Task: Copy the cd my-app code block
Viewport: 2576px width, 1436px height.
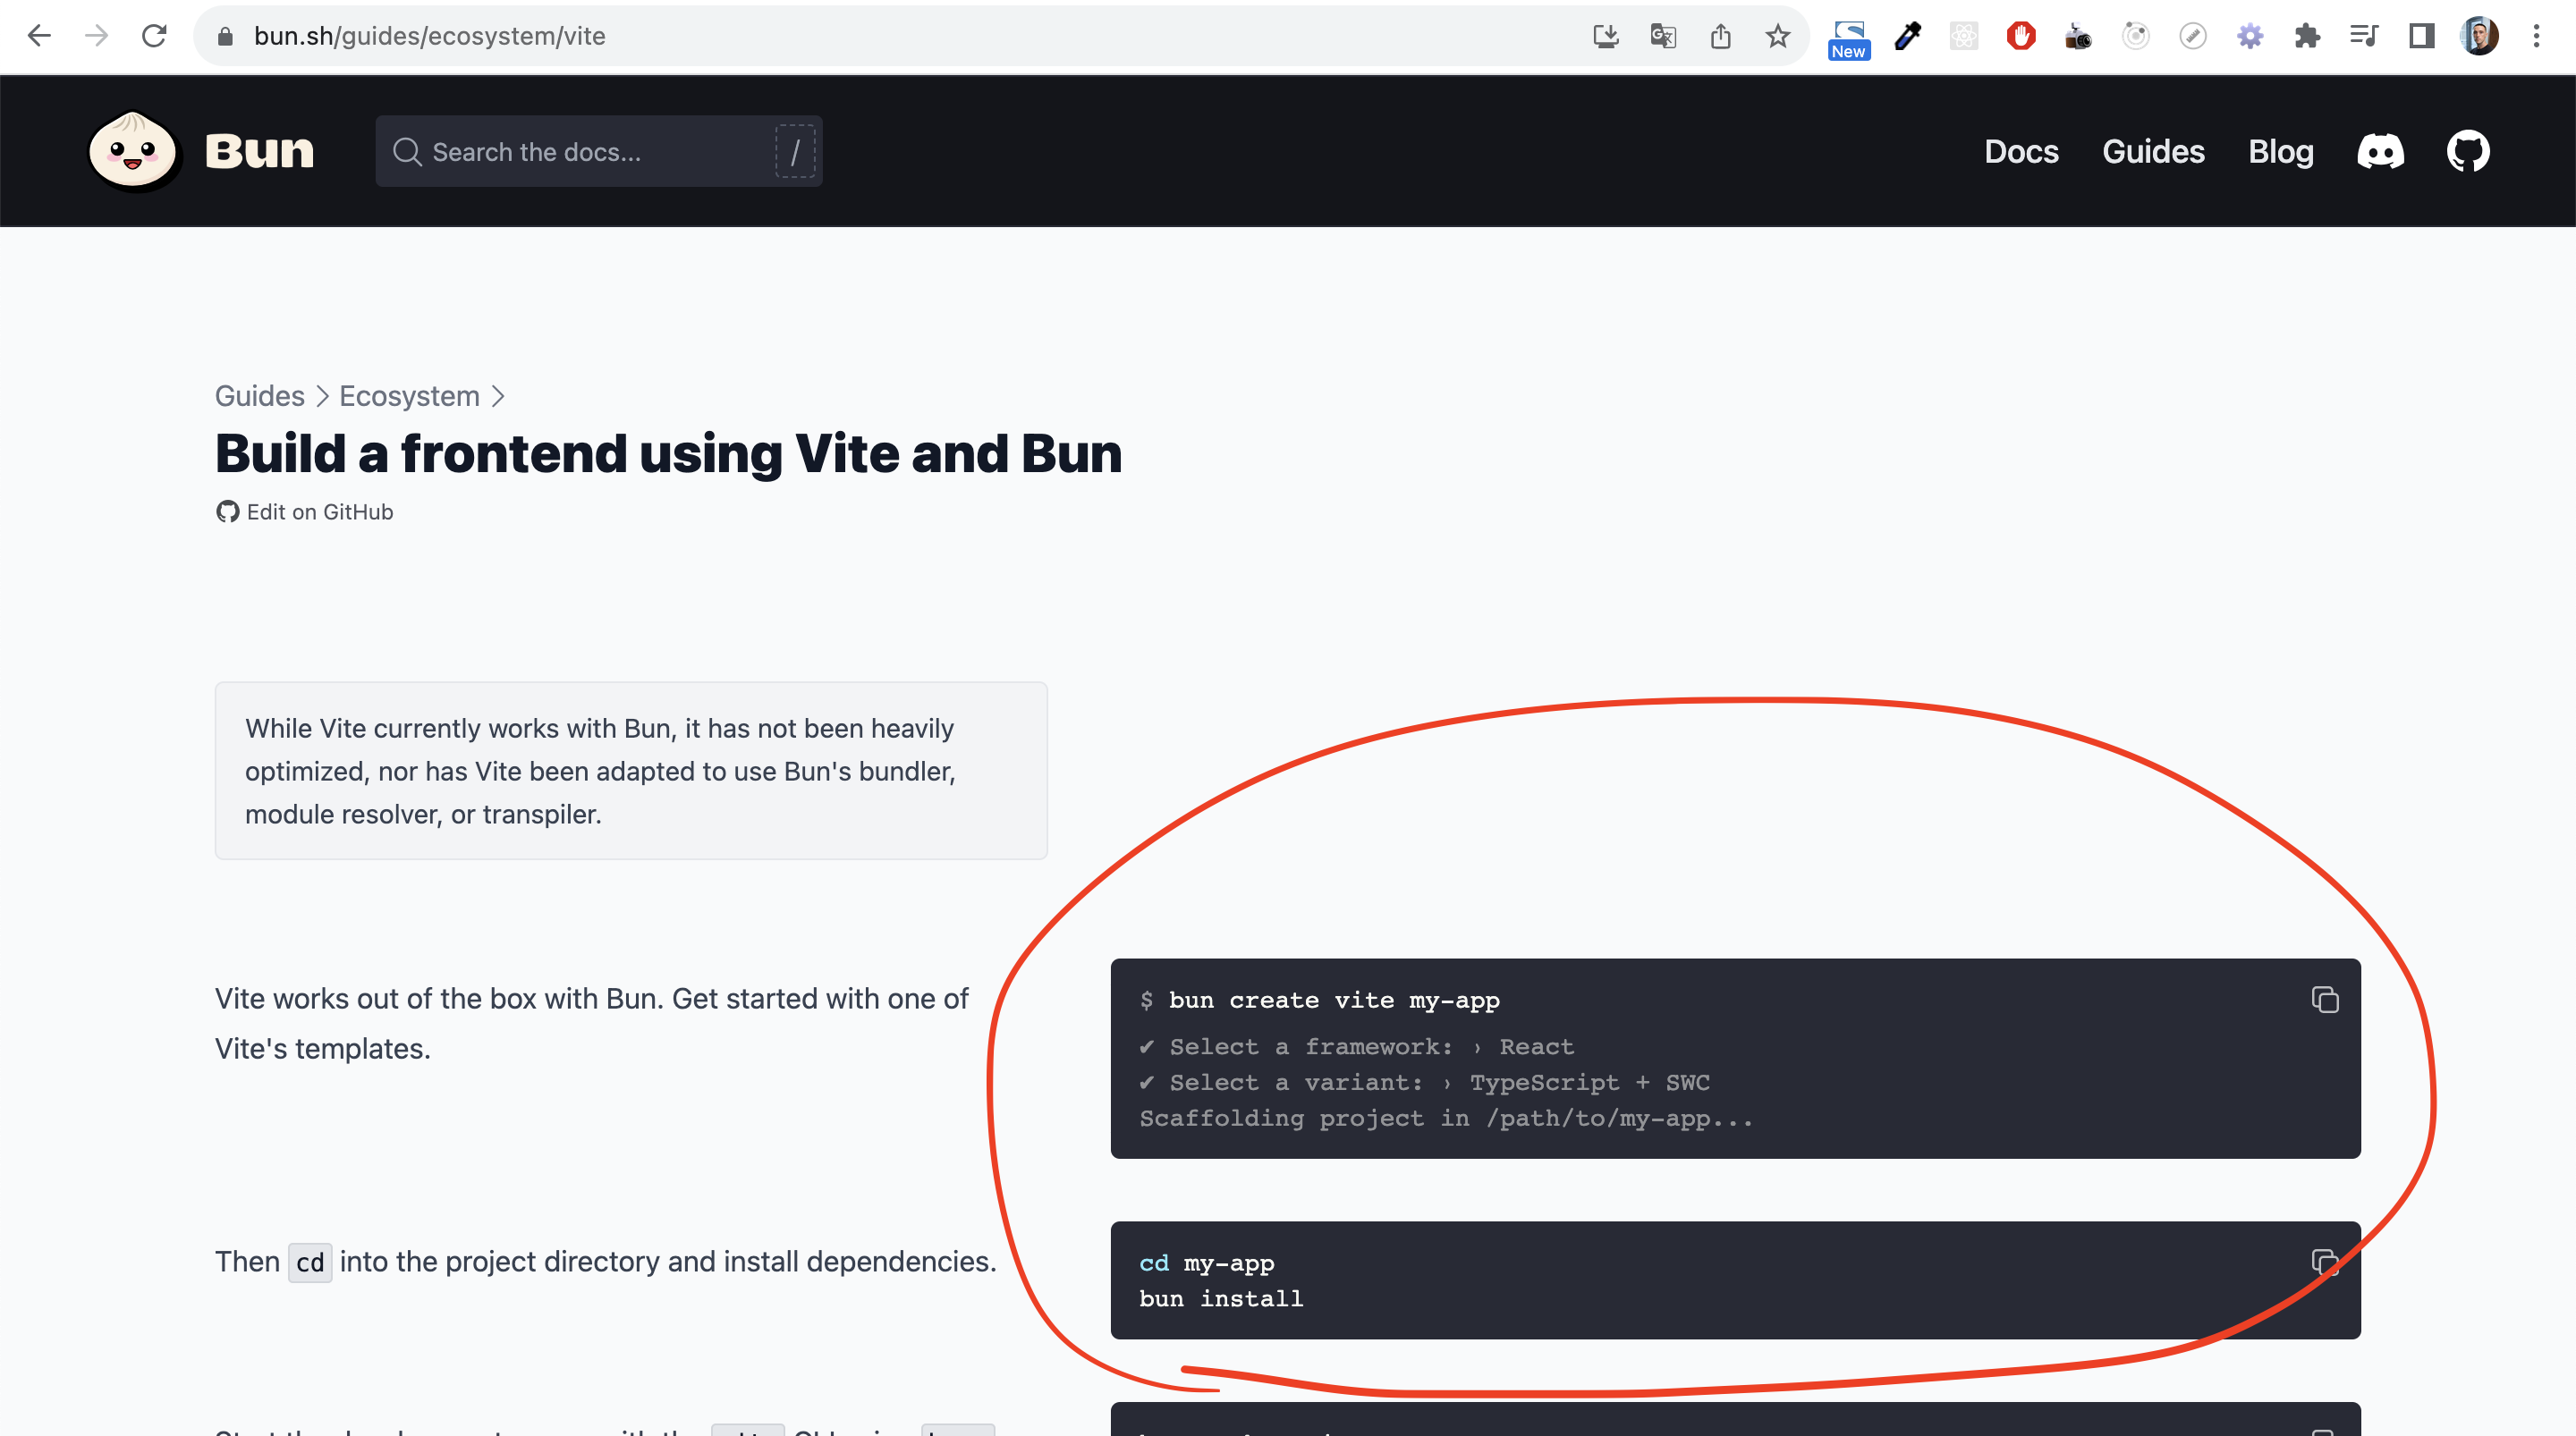Action: pyautogui.click(x=2325, y=1262)
